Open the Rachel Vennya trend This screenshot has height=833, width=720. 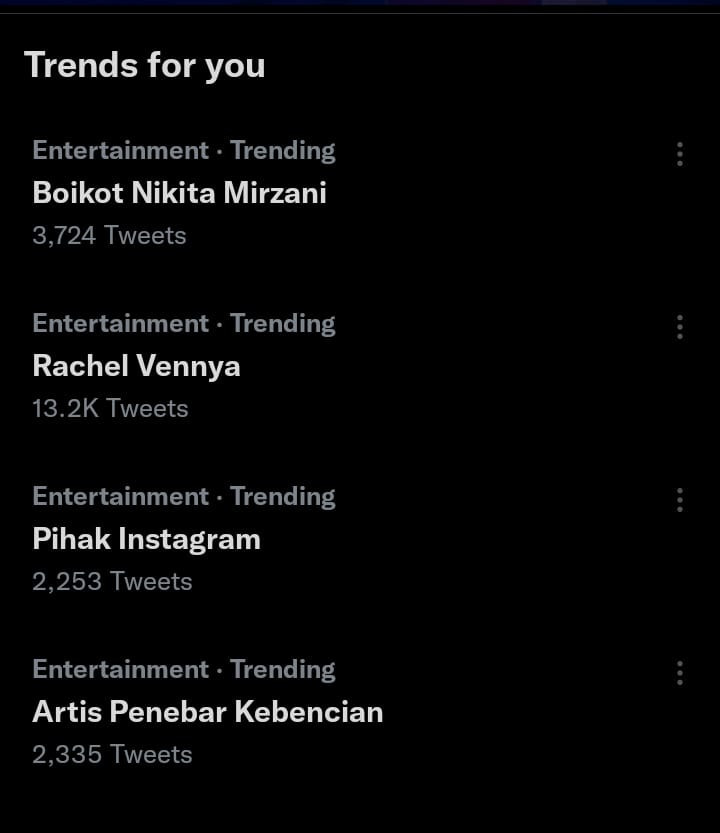click(x=137, y=366)
